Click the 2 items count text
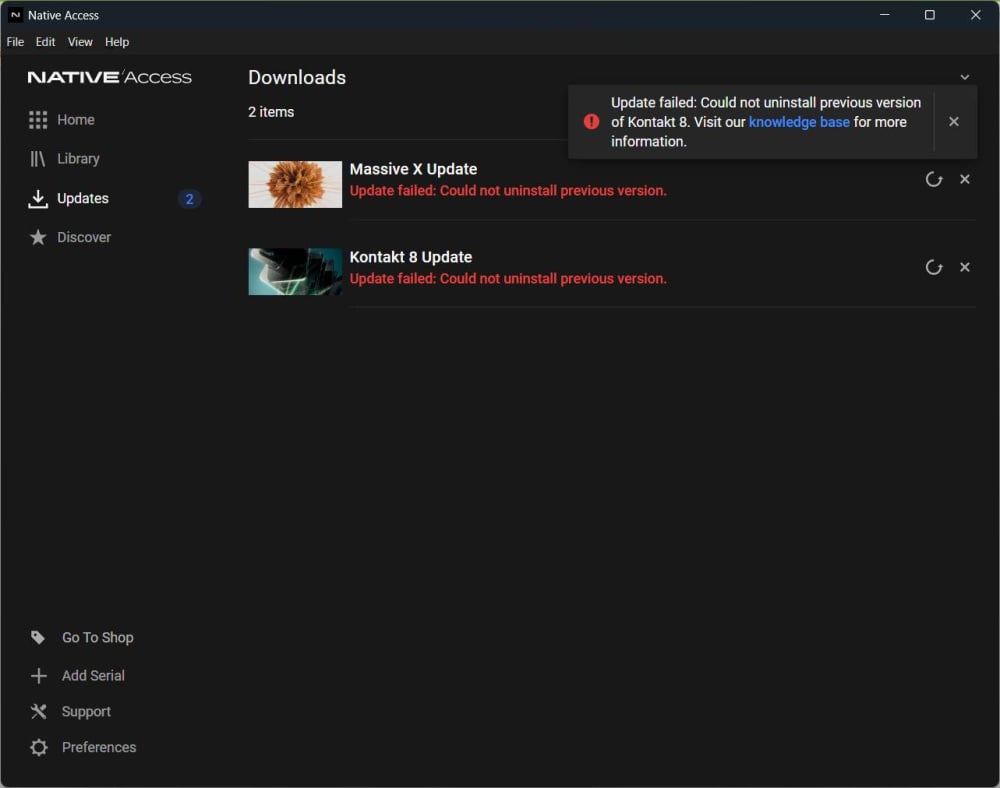The image size is (1000, 788). [271, 112]
